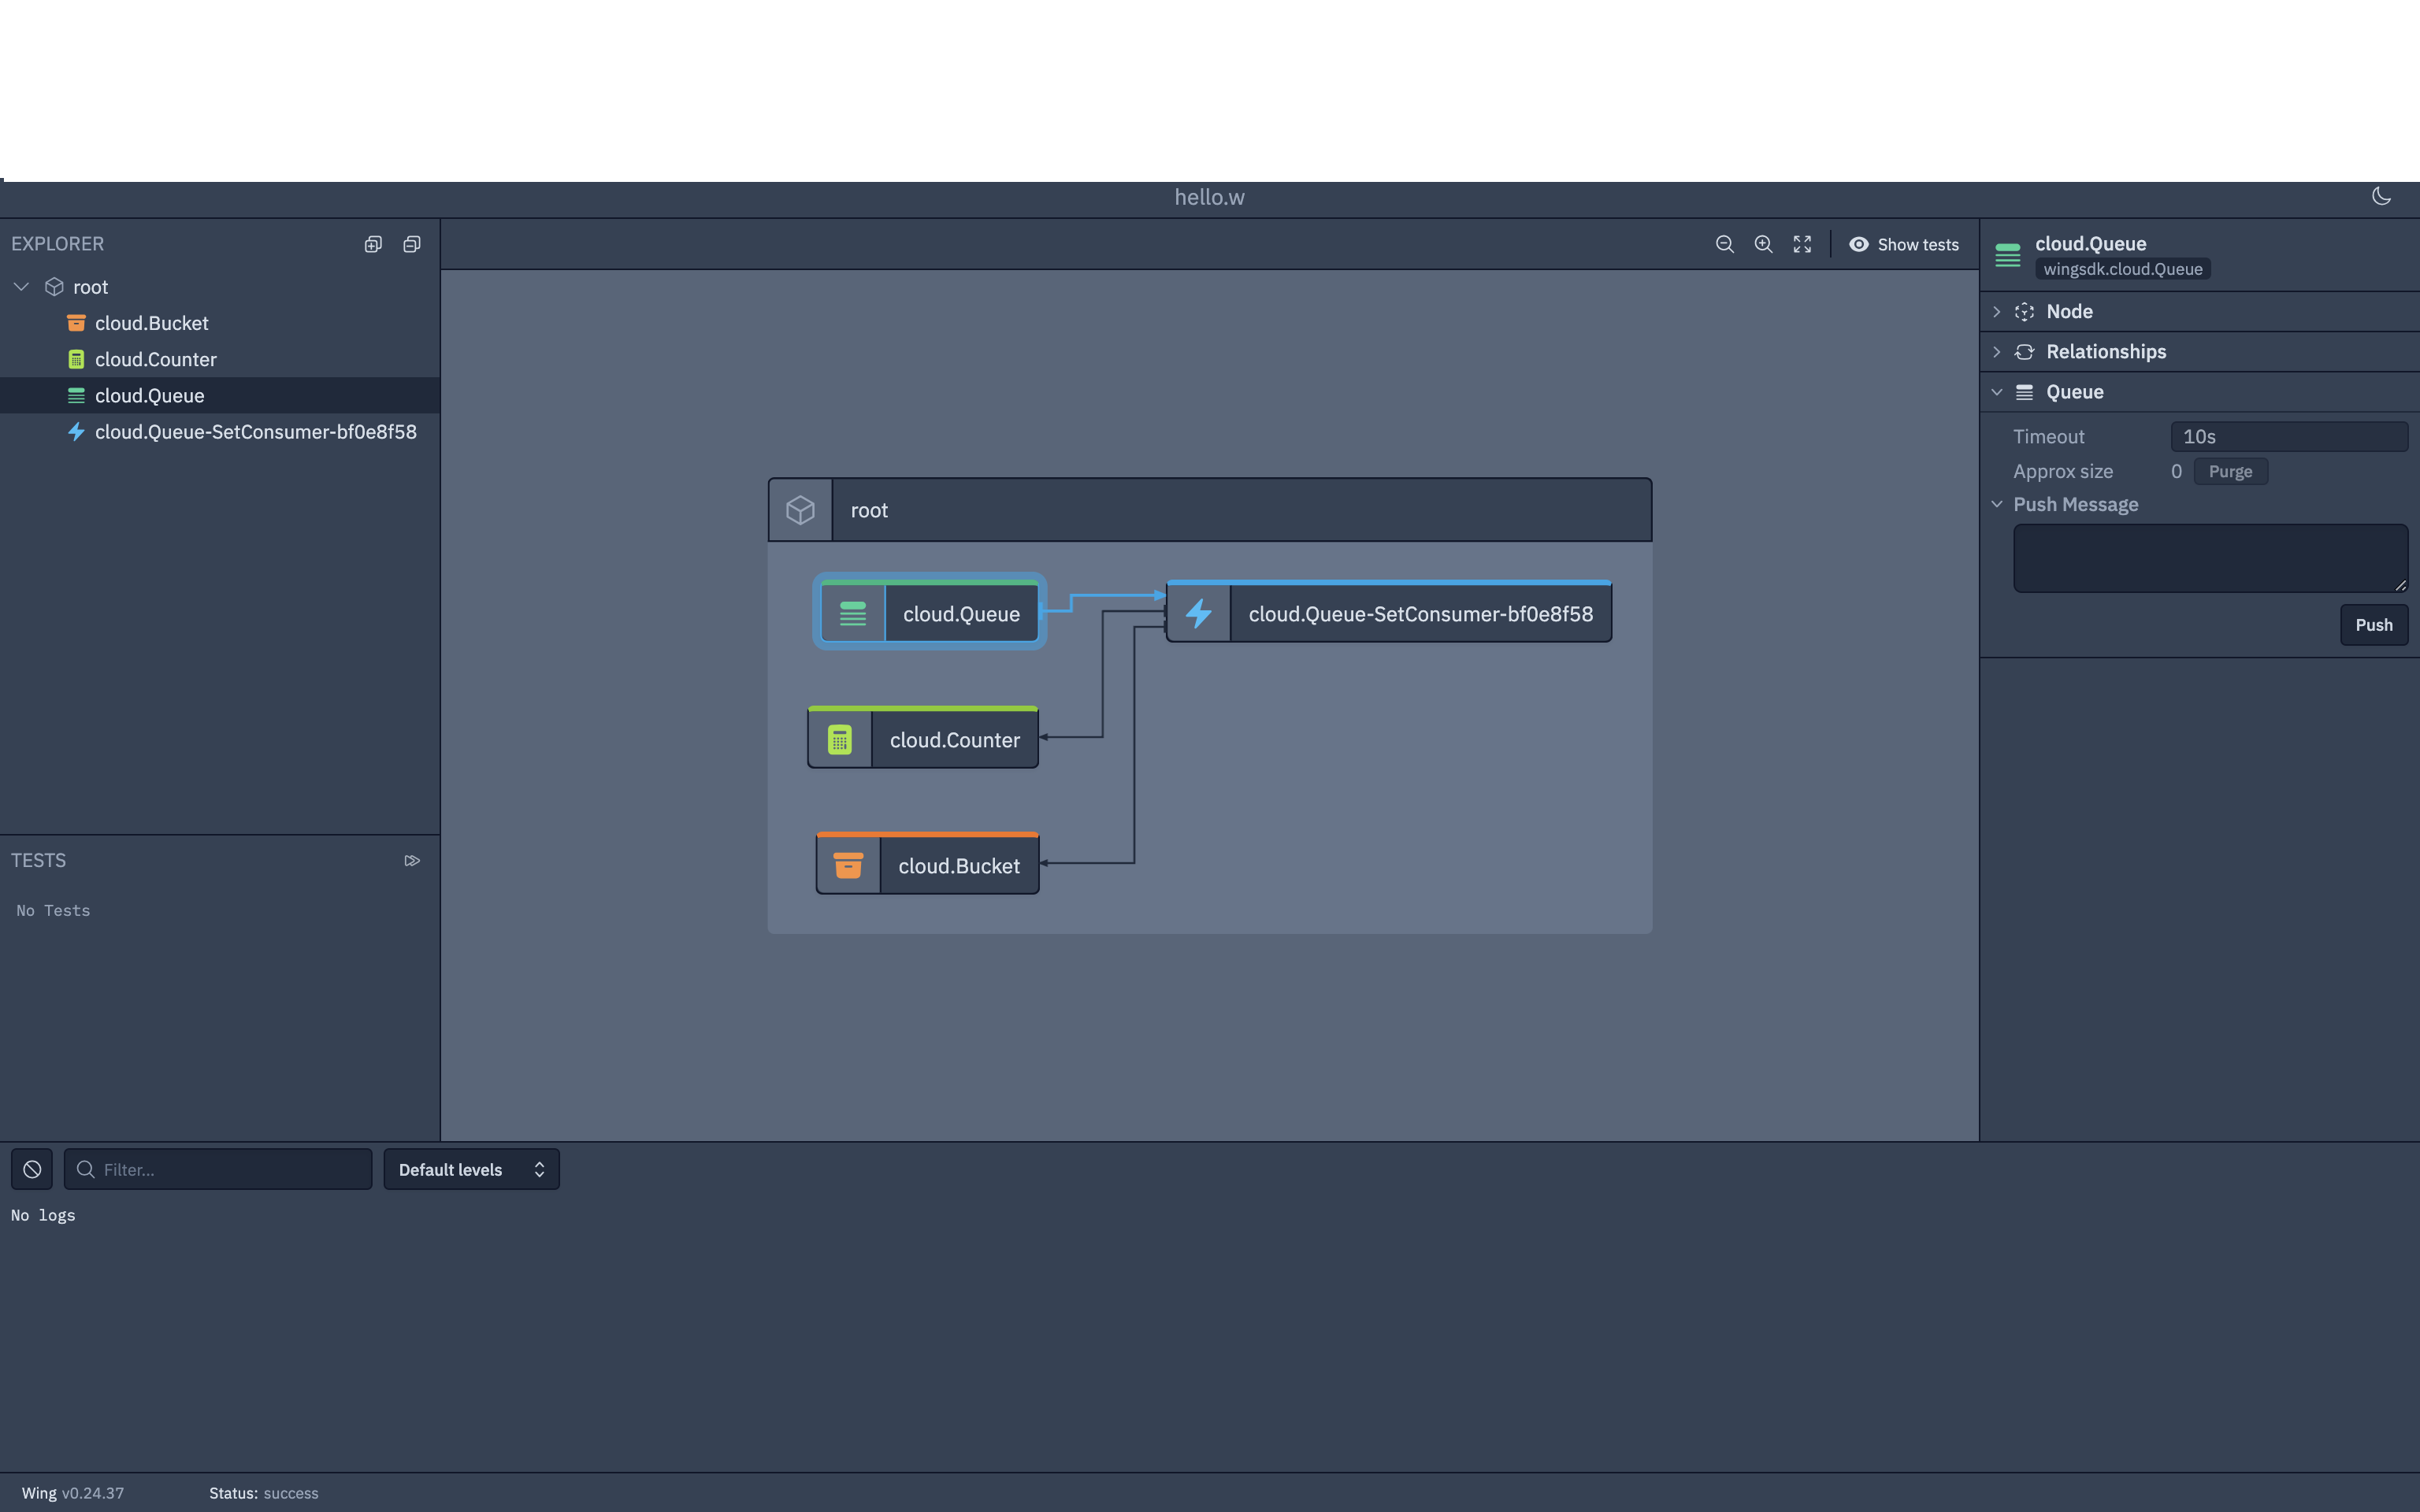Viewport: 2420px width, 1512px height.
Task: Click the clear logs icon near the filter field
Action: [31, 1168]
